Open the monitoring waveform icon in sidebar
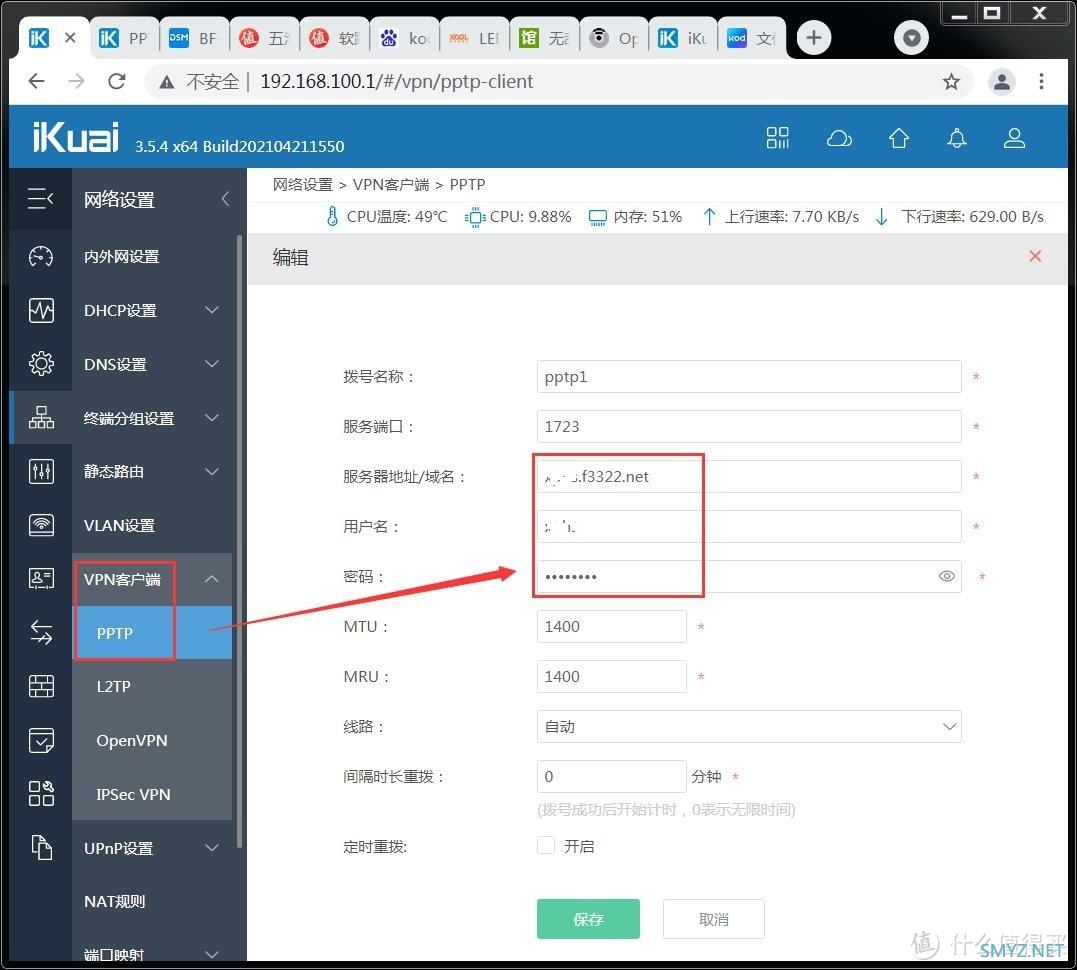Screen dimensions: 1077x970 41,310
